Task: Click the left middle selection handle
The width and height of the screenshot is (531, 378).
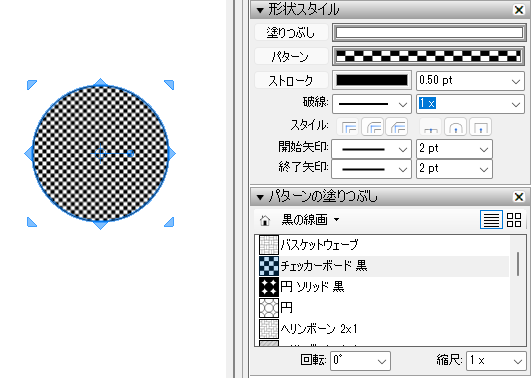Action: click(28, 154)
